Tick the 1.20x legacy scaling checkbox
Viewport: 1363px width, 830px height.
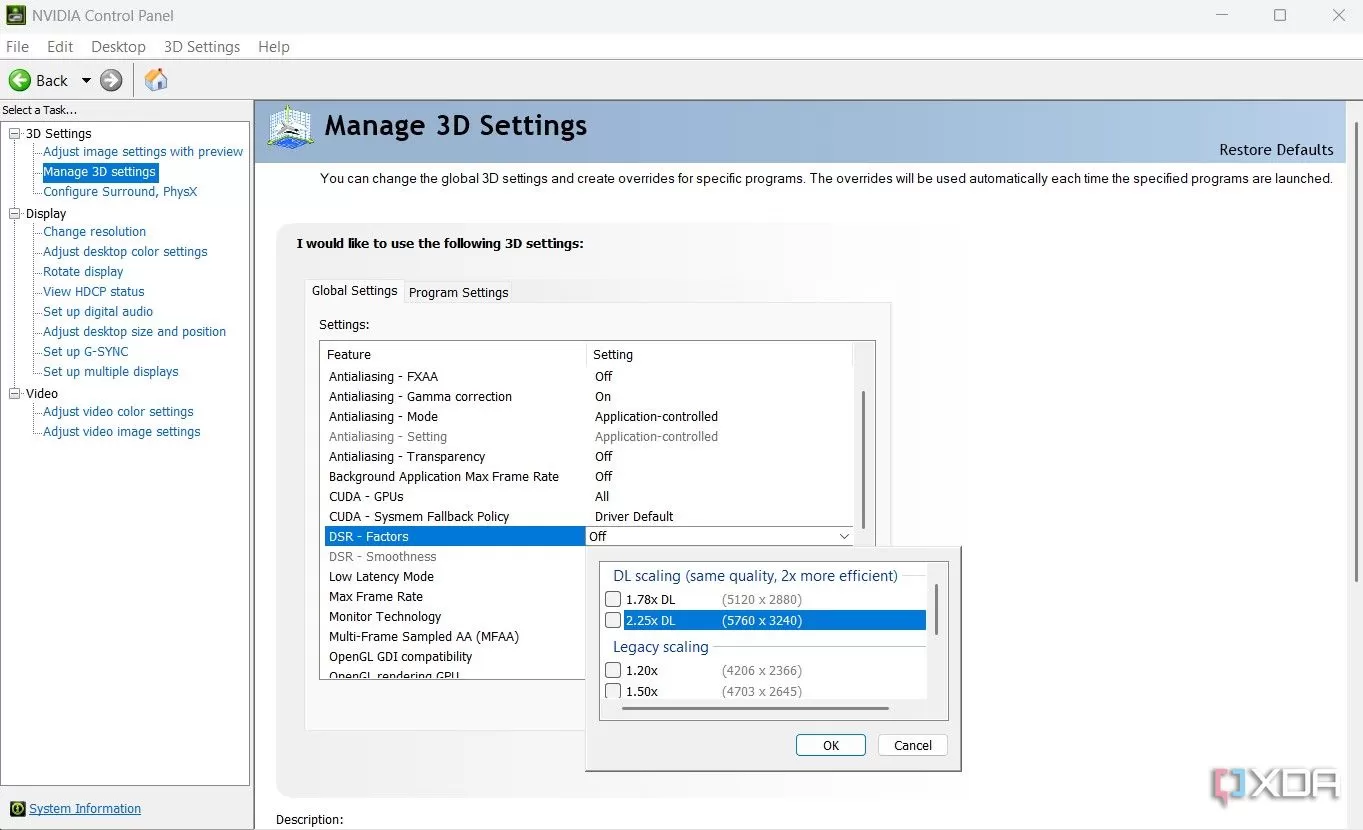coord(613,670)
